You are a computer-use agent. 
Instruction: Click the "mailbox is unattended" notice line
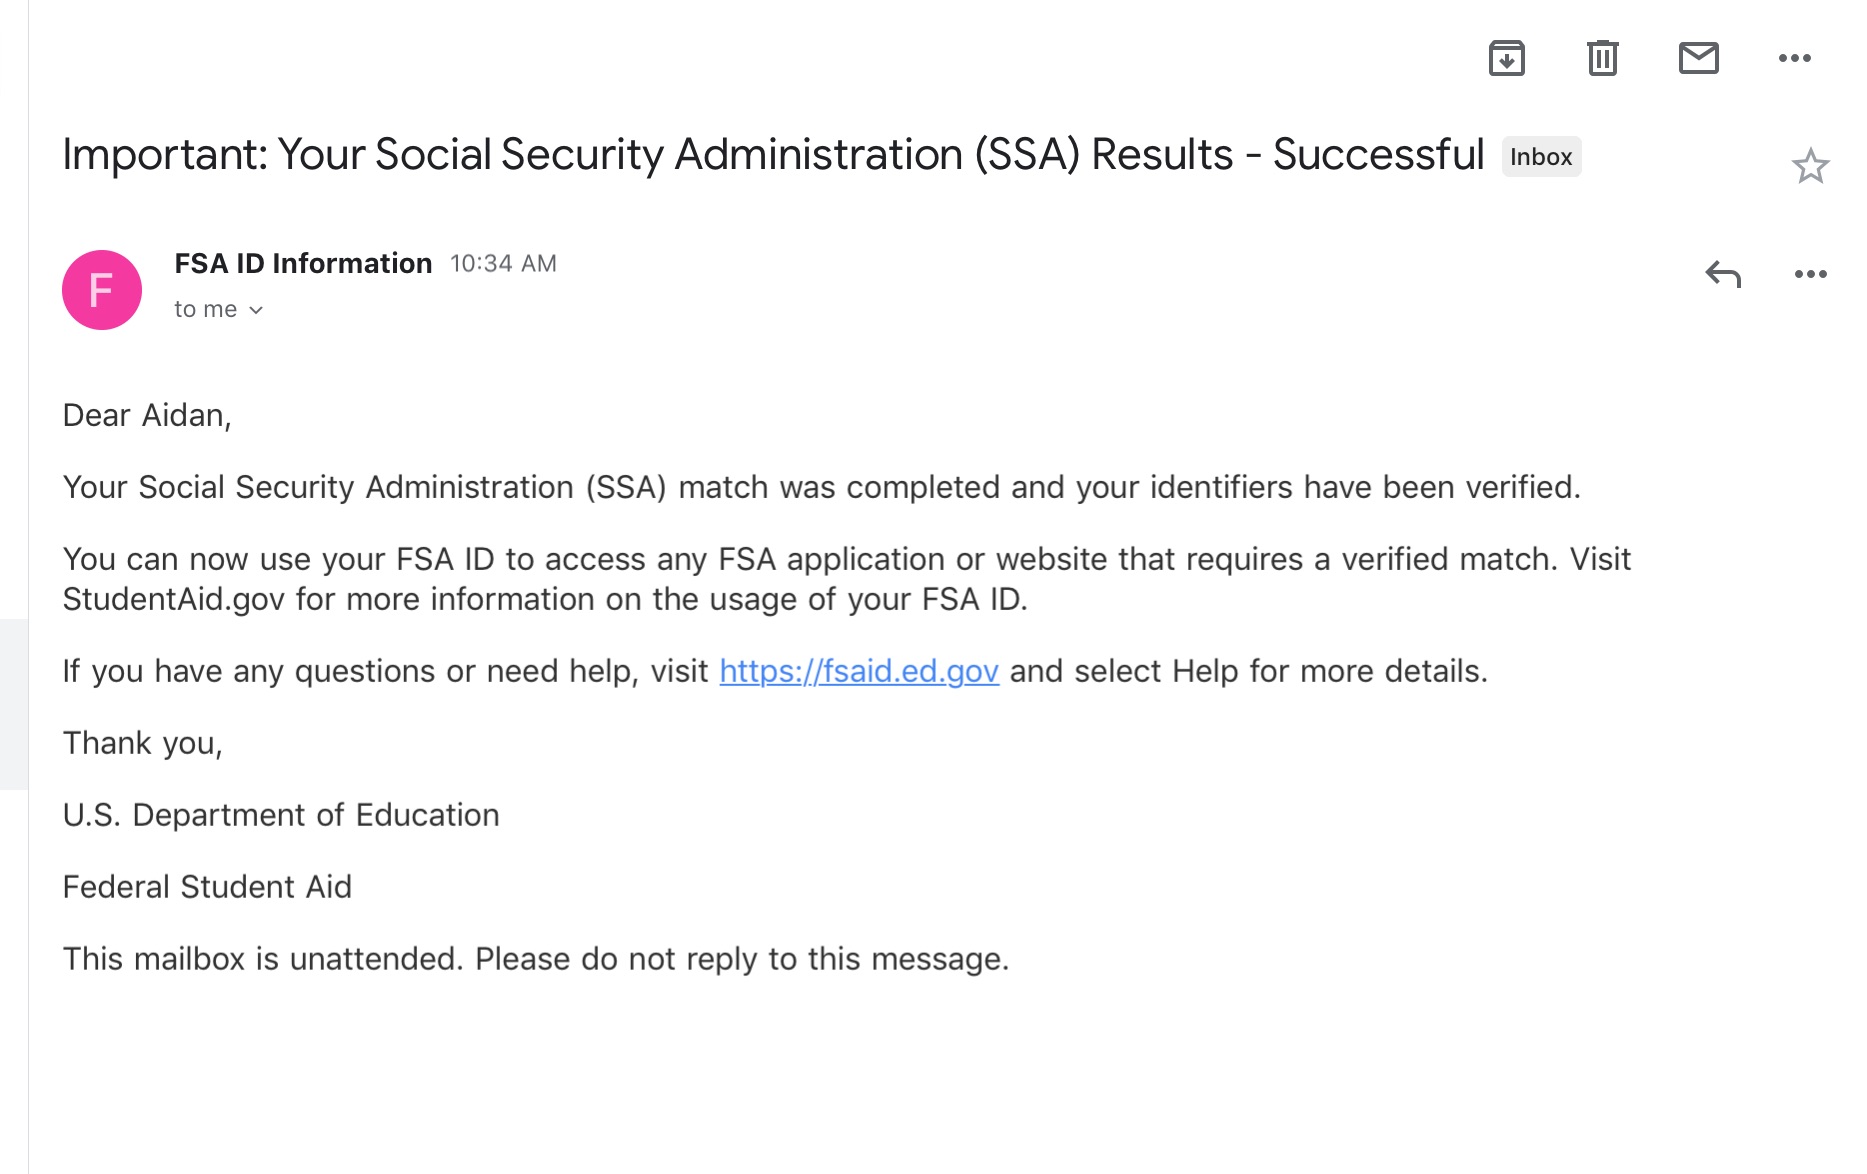click(536, 959)
